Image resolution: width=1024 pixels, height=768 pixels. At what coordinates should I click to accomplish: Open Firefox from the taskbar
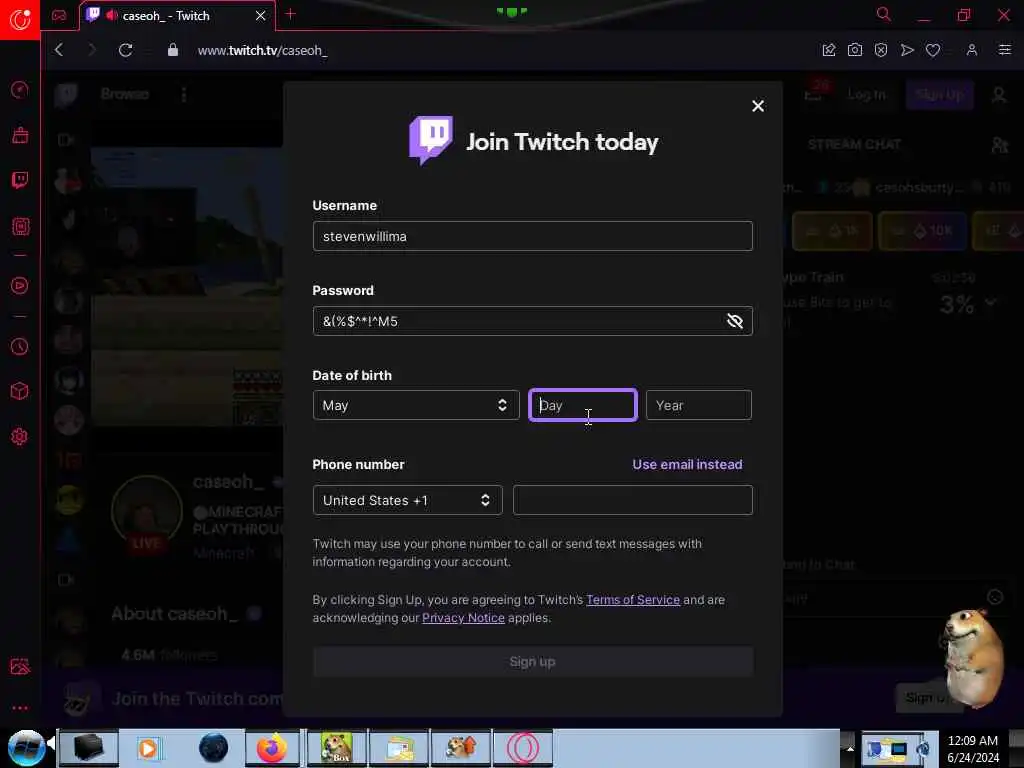click(x=272, y=748)
